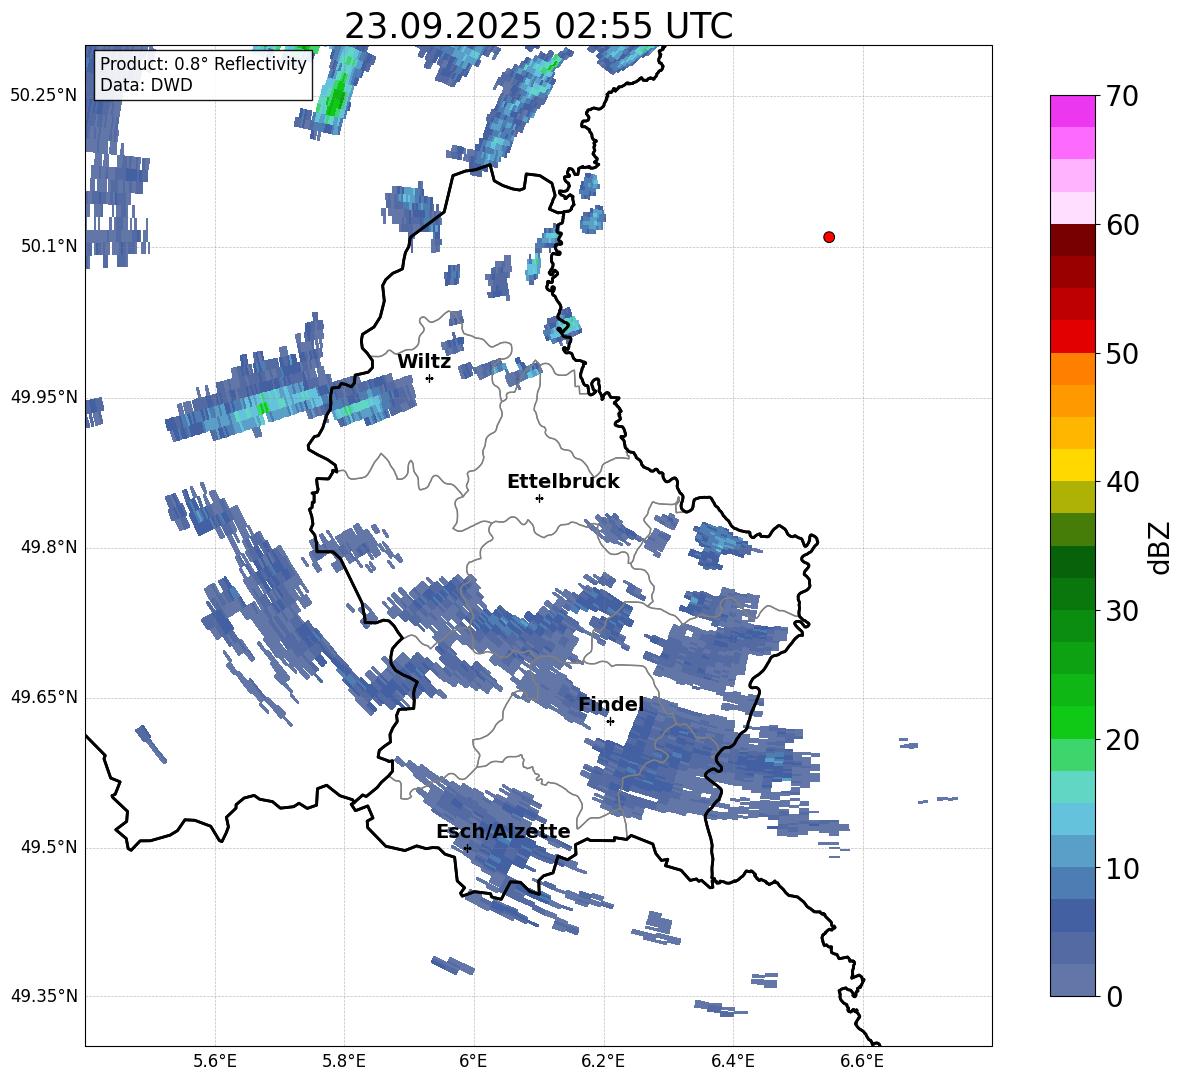Click the Ettelbruck cross location marker
The image size is (1184, 1081).
point(539,498)
